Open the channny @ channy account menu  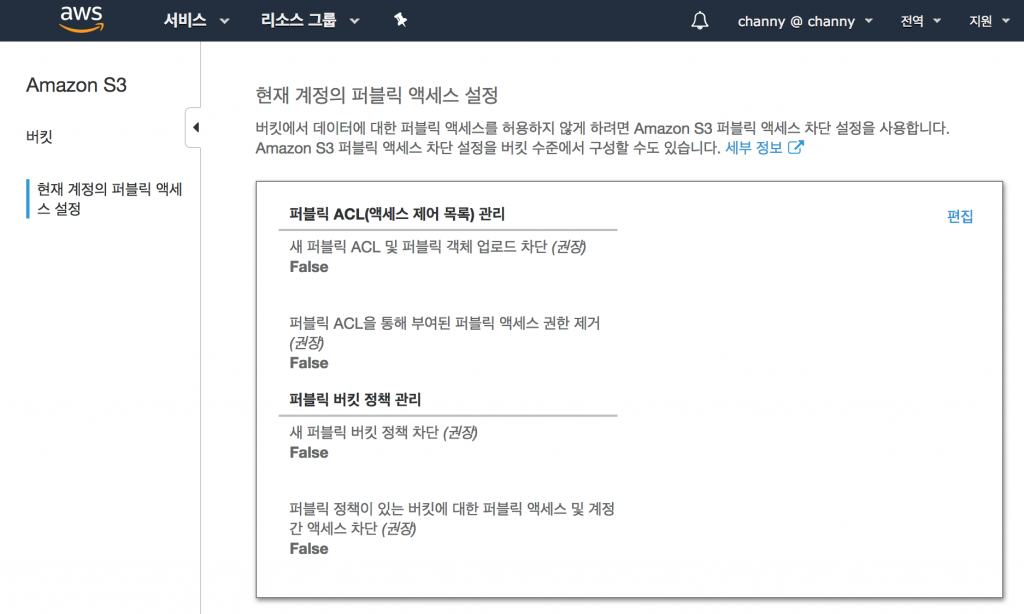click(805, 22)
